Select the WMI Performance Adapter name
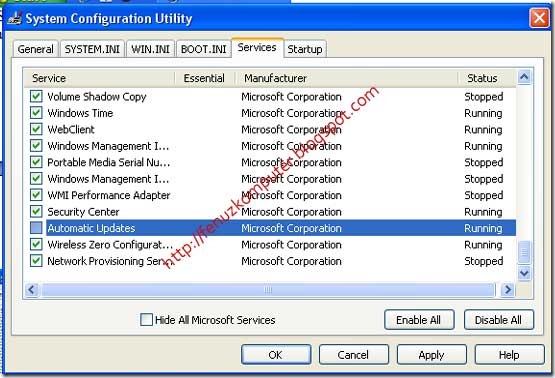Viewport: 555px width, 378px height. 109,195
